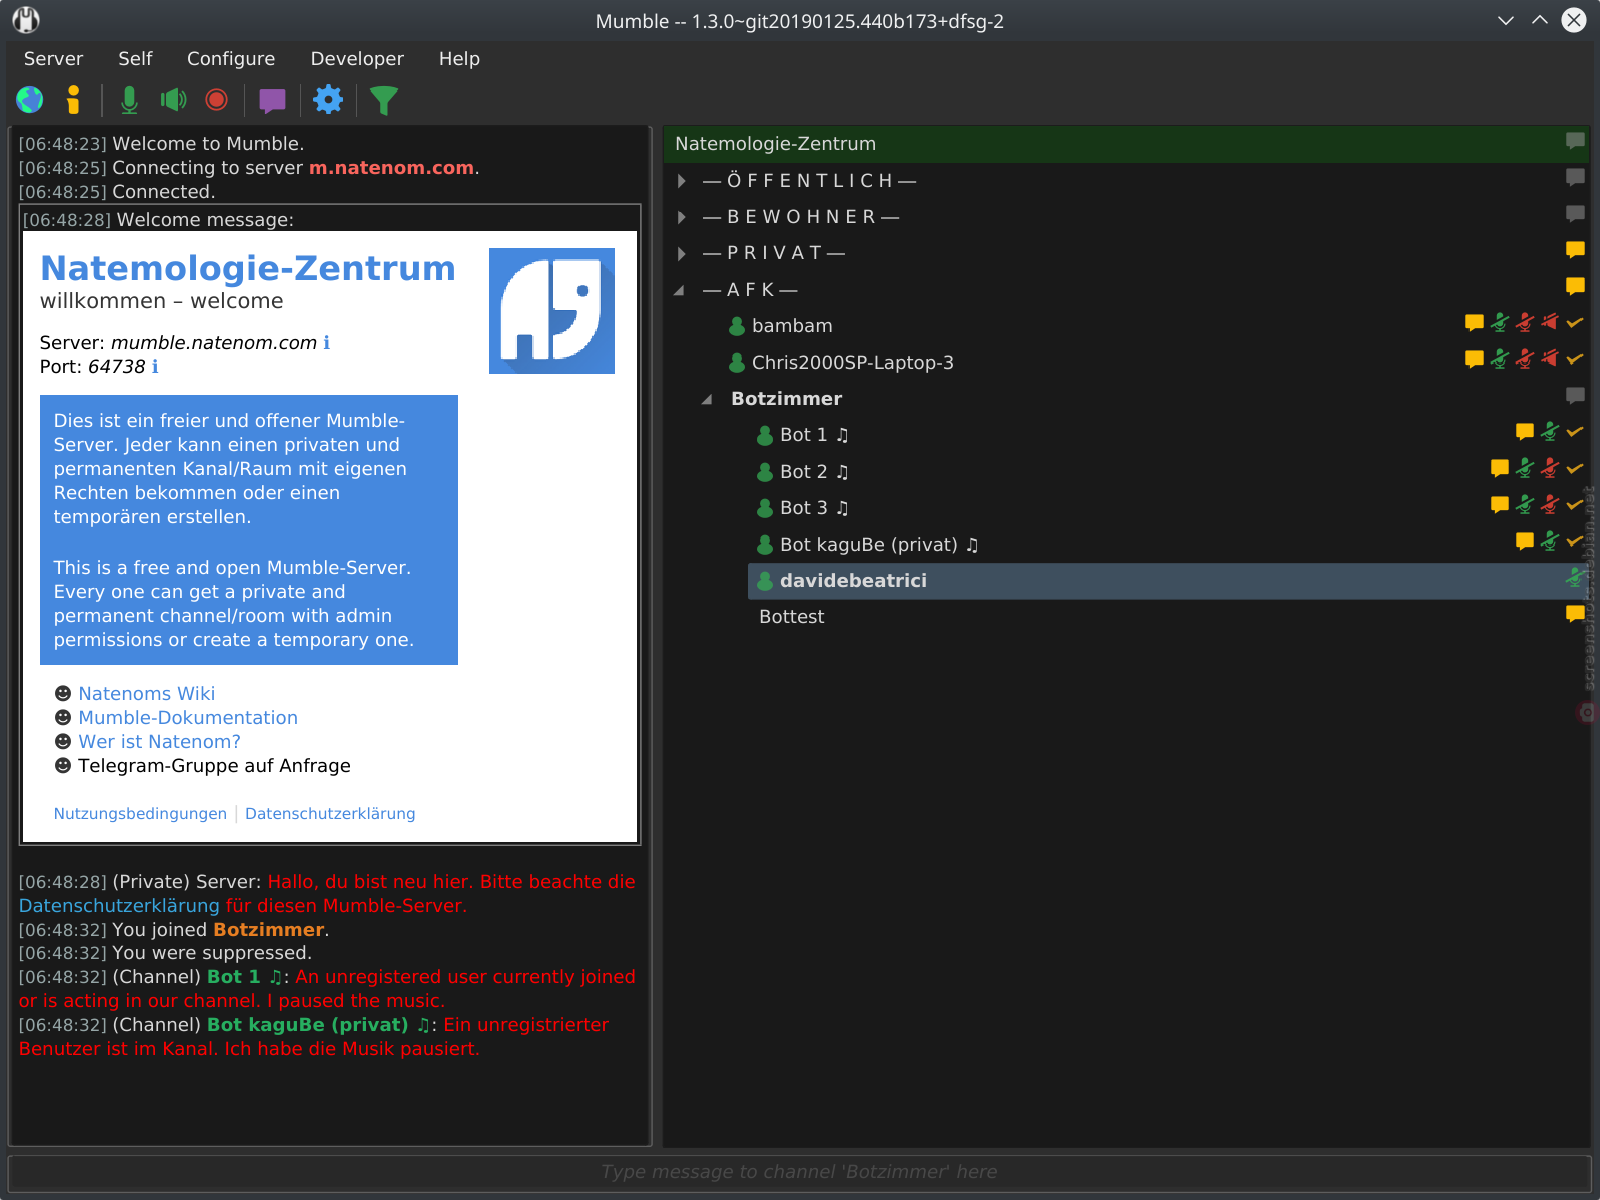The height and width of the screenshot is (1200, 1600).
Task: Click yellow comment icon on Bottest row
Action: pos(1575,613)
